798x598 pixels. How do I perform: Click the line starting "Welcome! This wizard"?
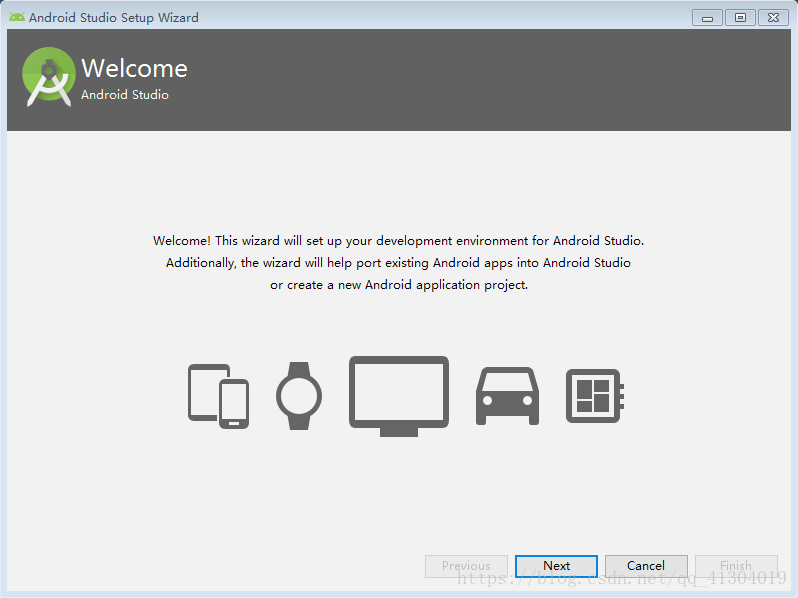click(398, 241)
